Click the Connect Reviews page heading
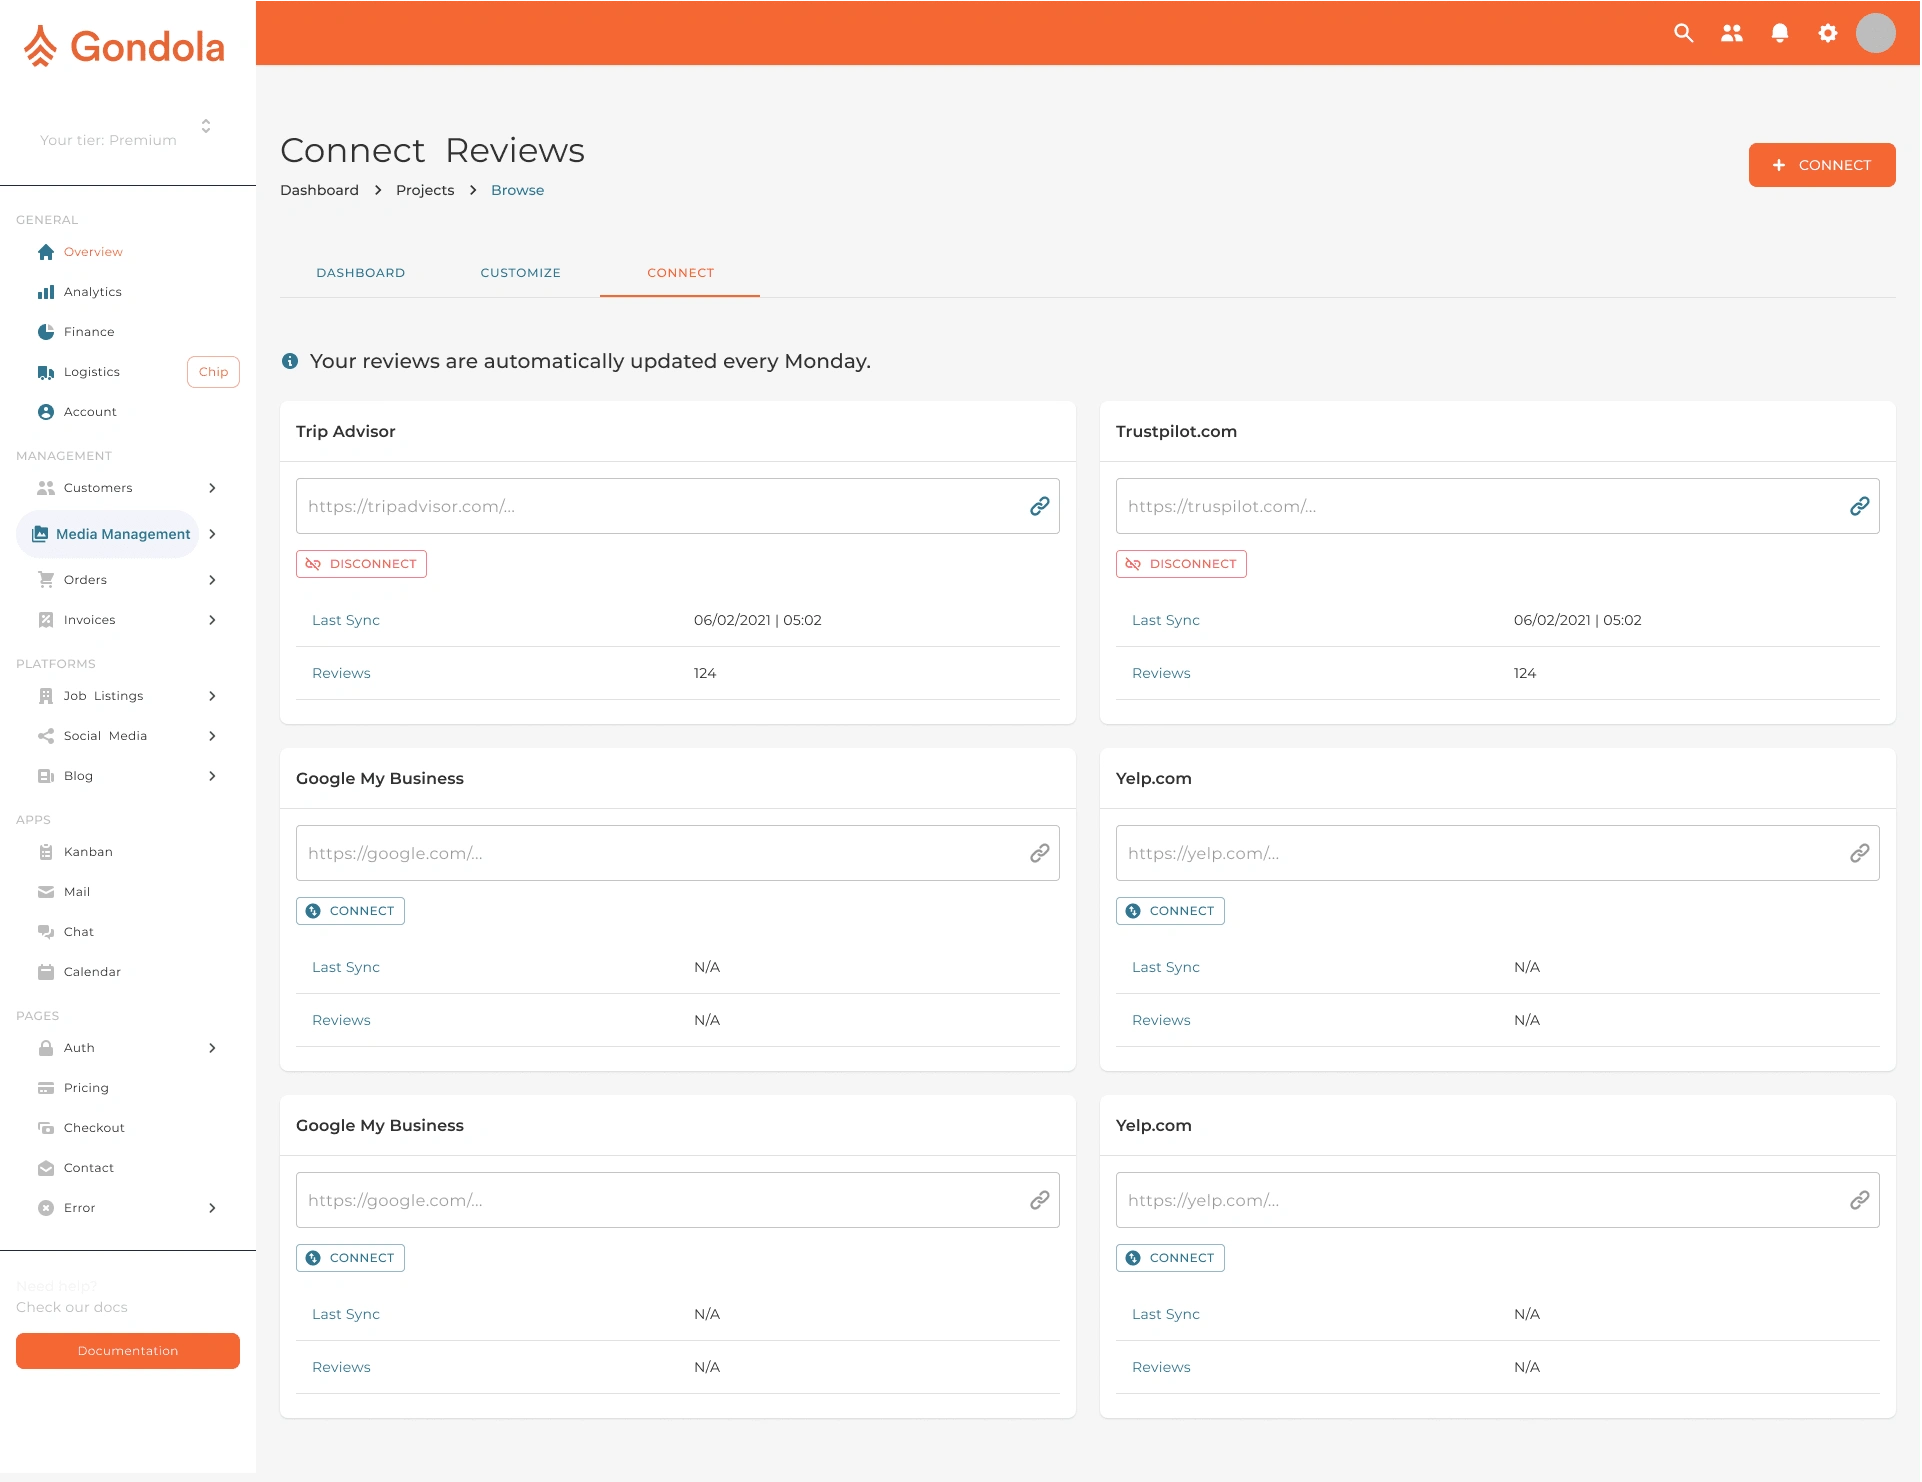The height and width of the screenshot is (1482, 1922). coord(432,150)
